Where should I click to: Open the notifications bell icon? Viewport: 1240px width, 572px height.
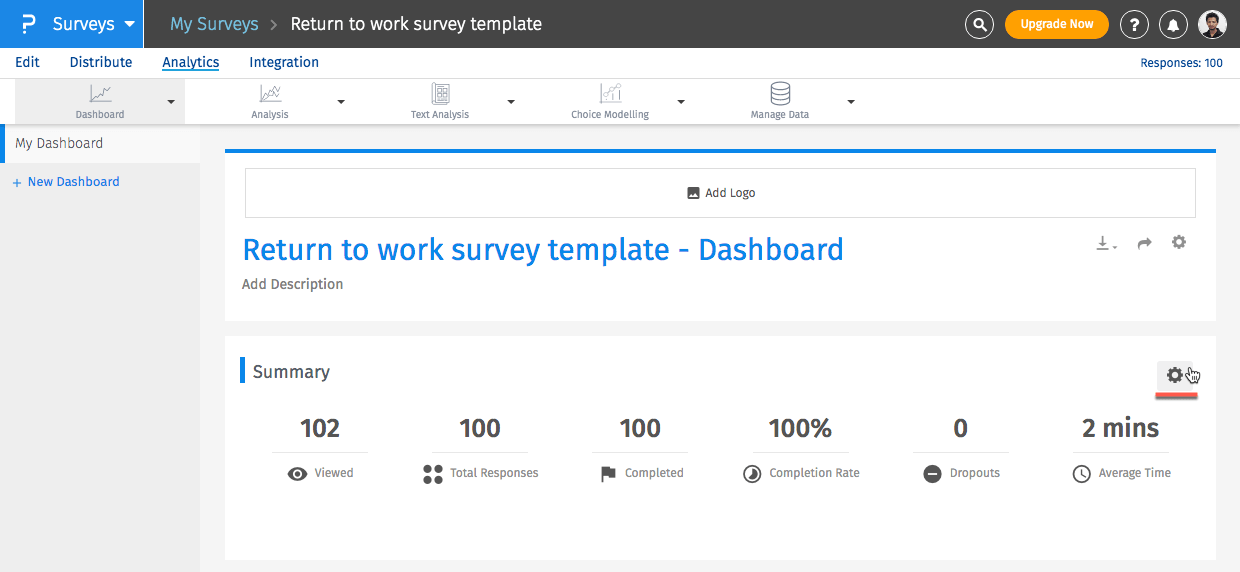[x=1174, y=24]
